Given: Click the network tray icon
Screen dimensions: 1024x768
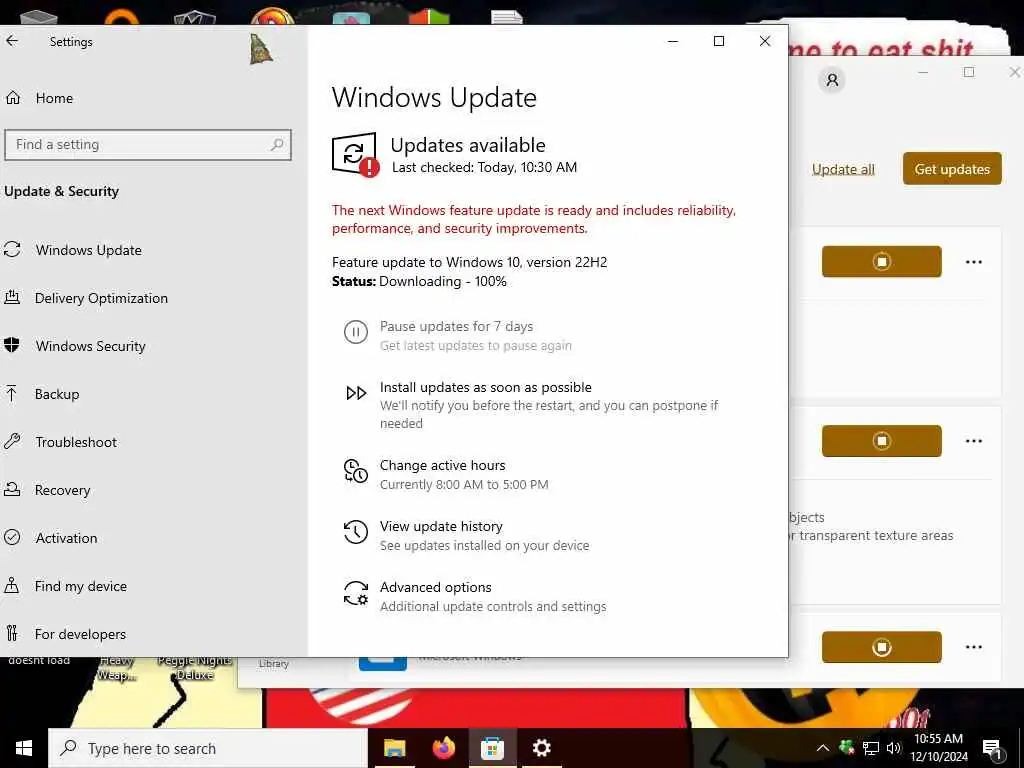Looking at the screenshot, I should click(871, 748).
